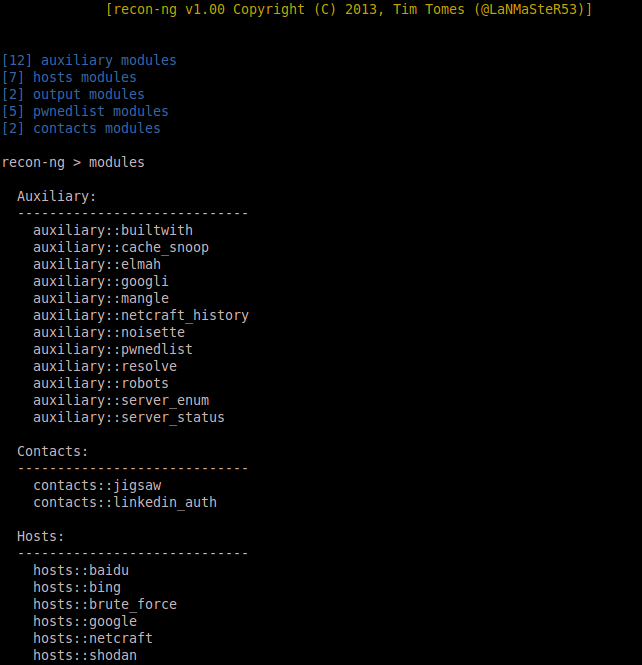Select the auxiliary::cache_snoop entry
The height and width of the screenshot is (665, 642).
[121, 248]
